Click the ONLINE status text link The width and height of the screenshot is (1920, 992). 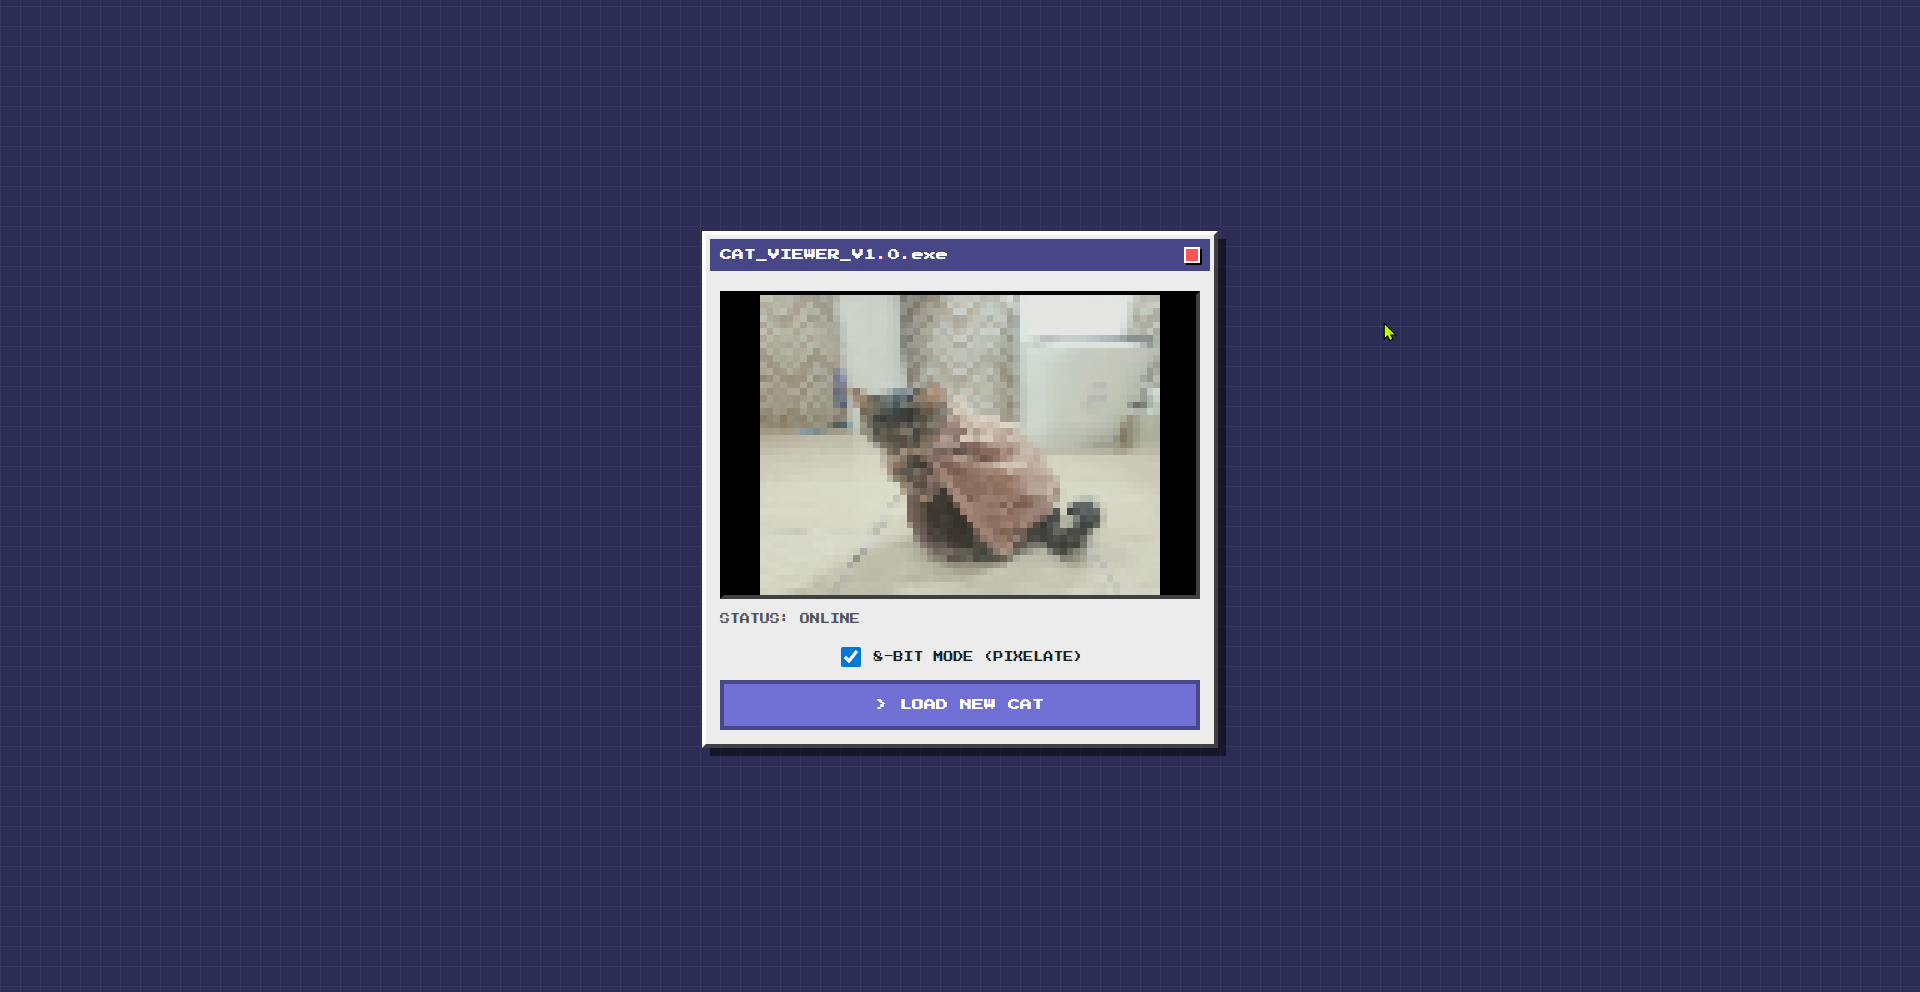click(828, 618)
